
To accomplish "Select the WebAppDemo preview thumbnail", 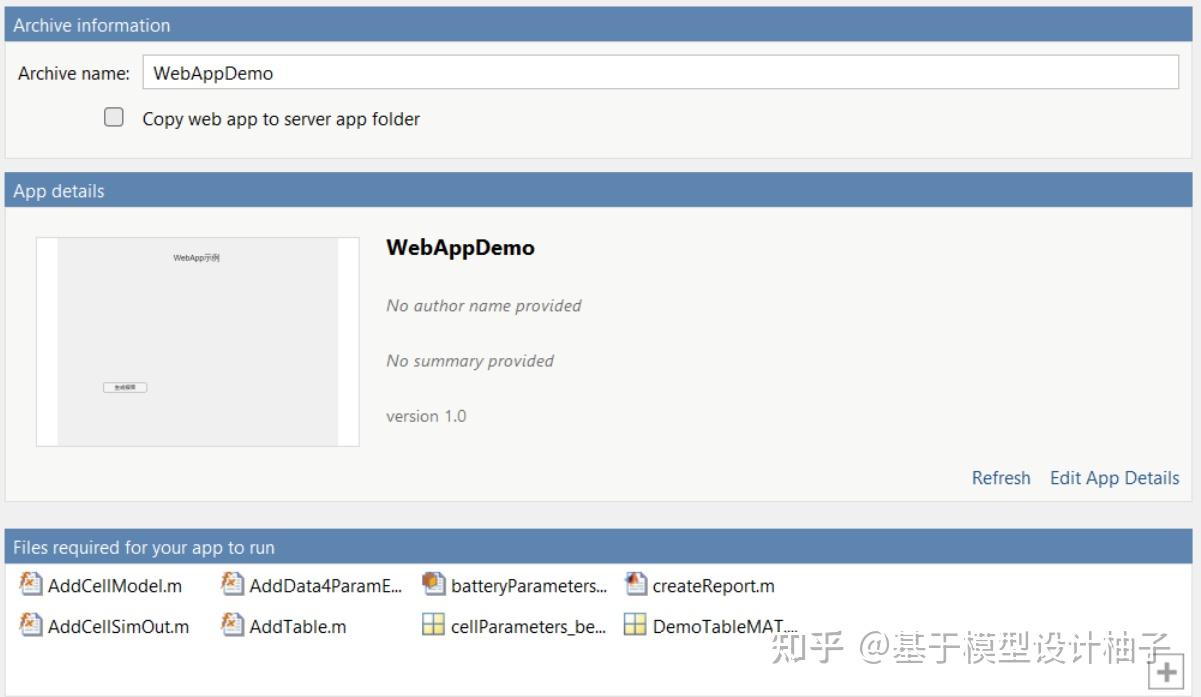I will click(198, 342).
